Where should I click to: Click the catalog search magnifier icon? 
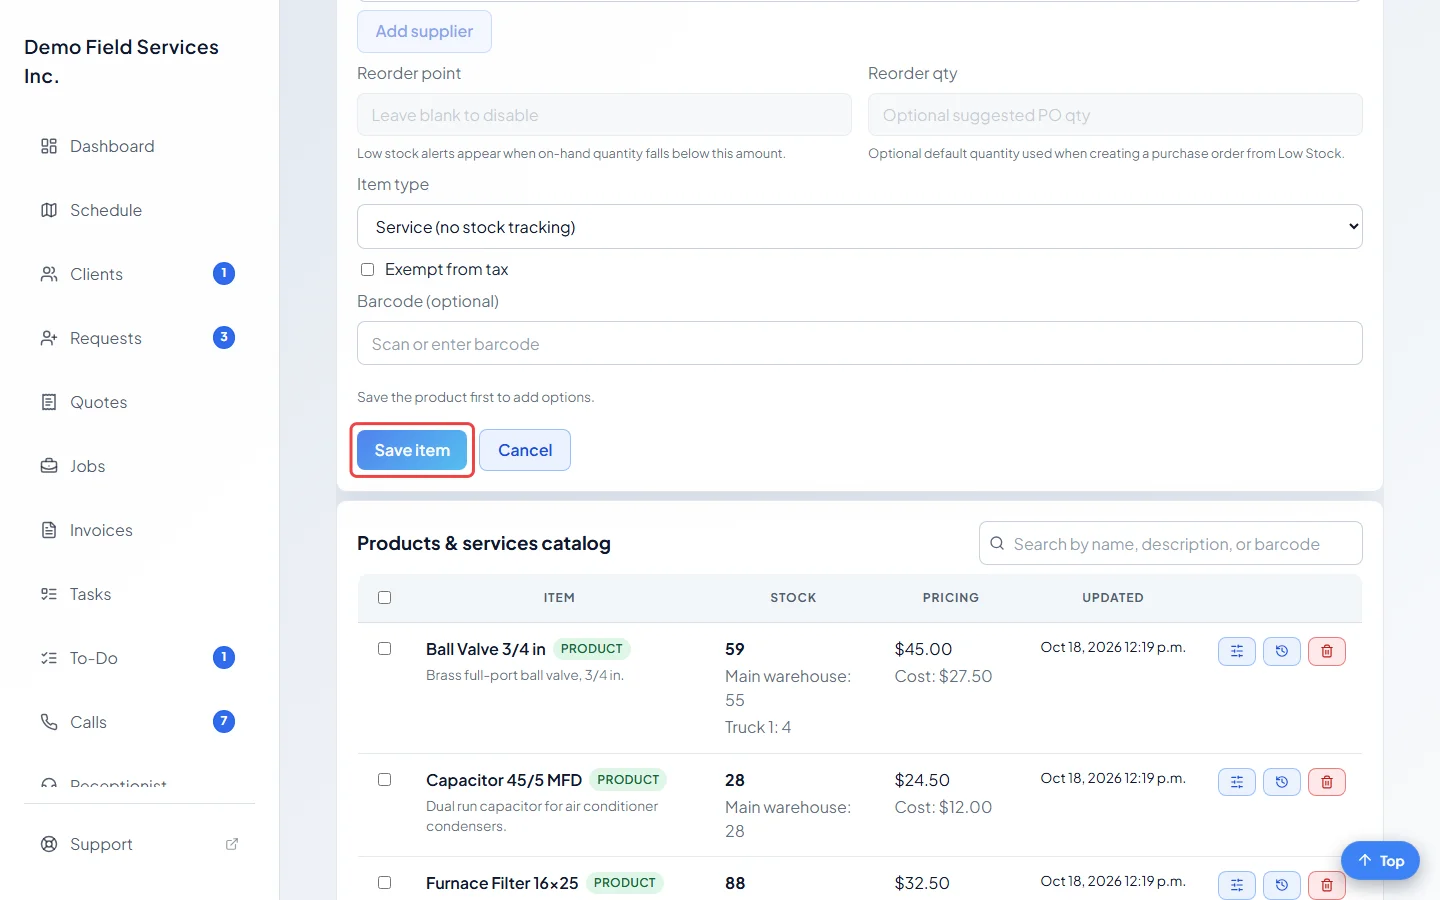point(997,544)
